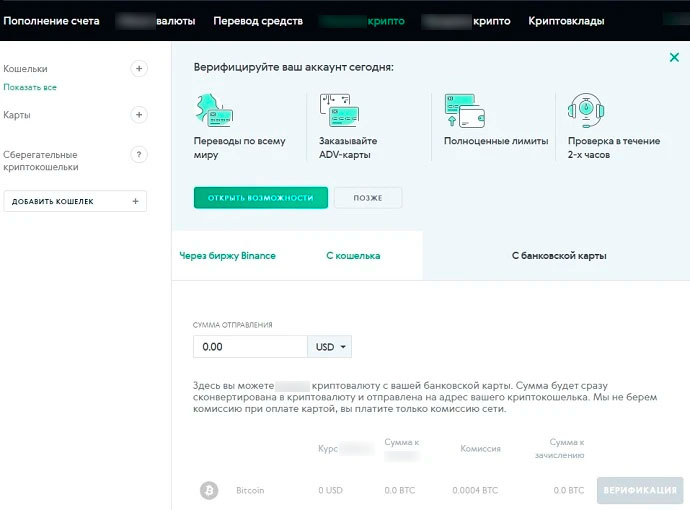Click the plus icon next to Карты
The width and height of the screenshot is (690, 510).
(139, 115)
